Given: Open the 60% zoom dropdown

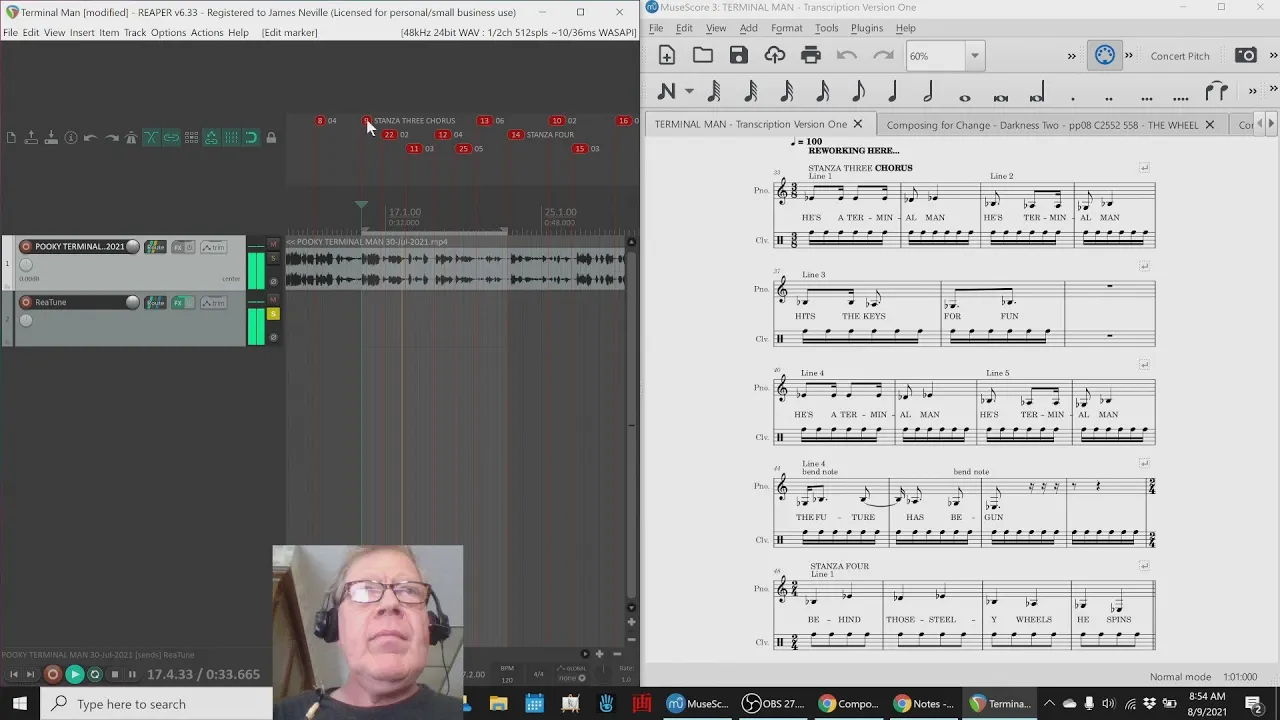Looking at the screenshot, I should 974,56.
